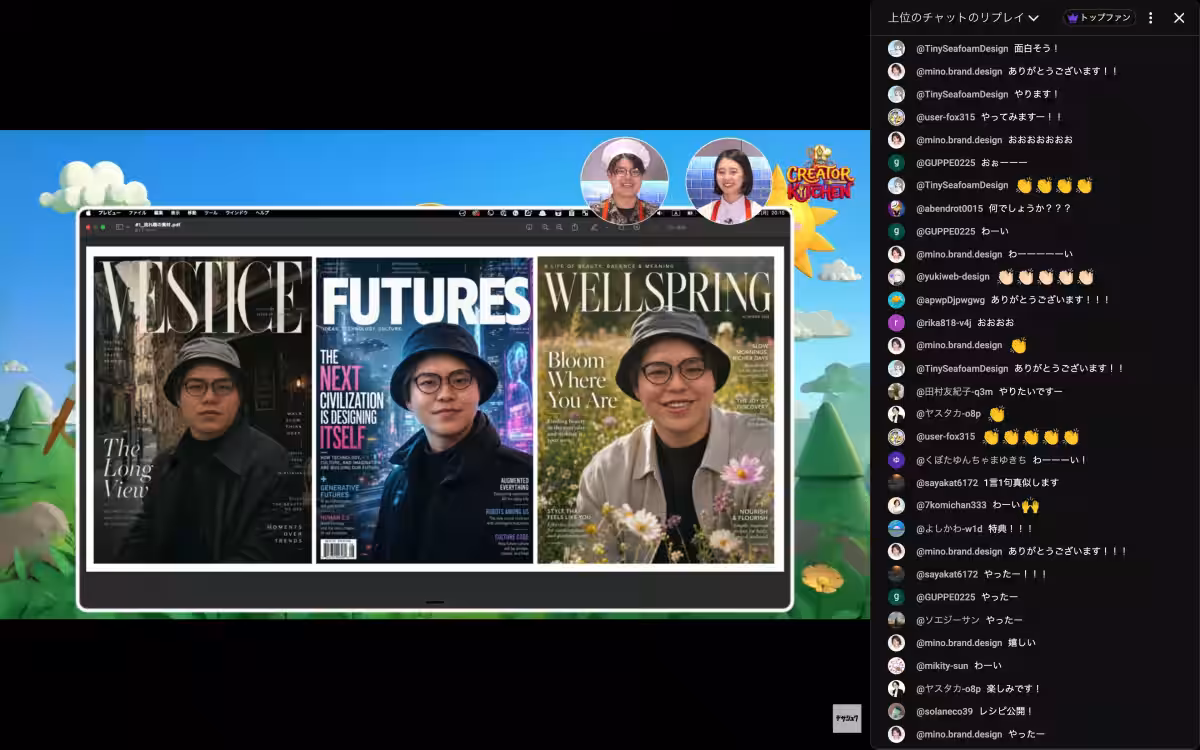Close the chat replay panel
Image resolution: width=1200 pixels, height=750 pixels.
[1179, 17]
